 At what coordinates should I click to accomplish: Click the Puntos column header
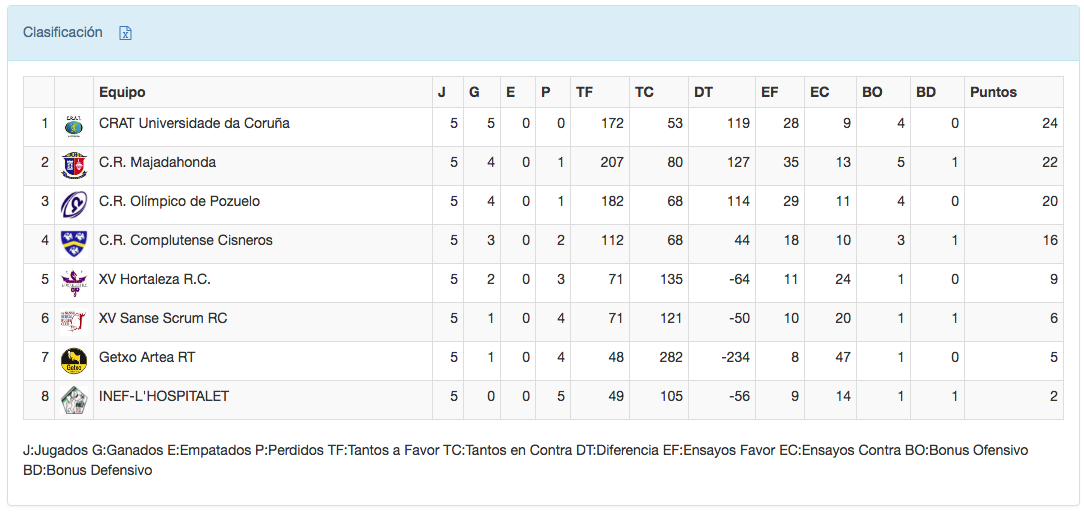click(x=993, y=92)
